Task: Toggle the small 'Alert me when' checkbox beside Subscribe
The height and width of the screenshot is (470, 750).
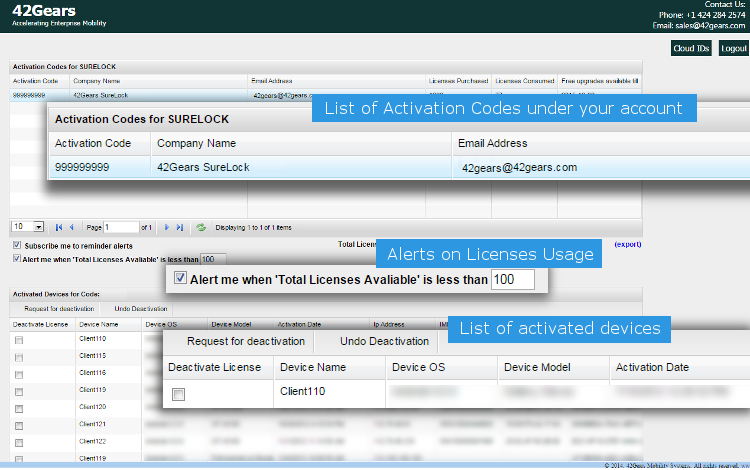Action: coord(17,259)
